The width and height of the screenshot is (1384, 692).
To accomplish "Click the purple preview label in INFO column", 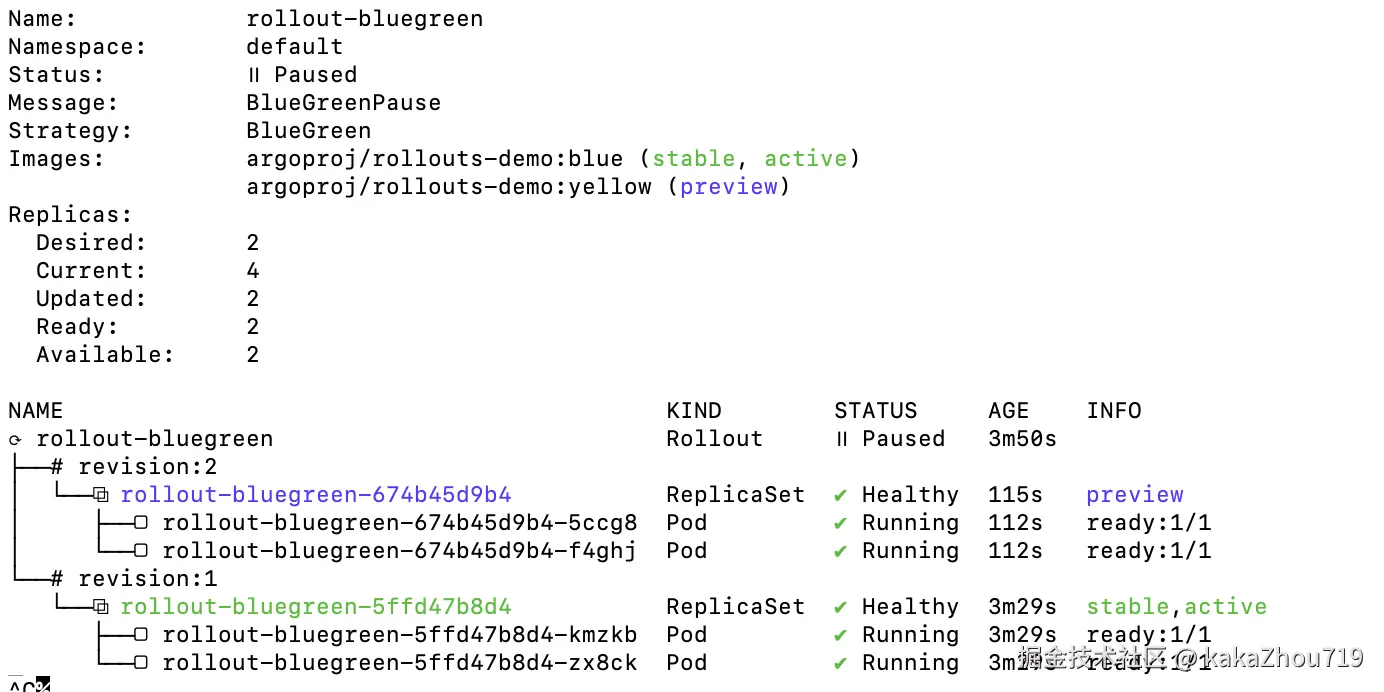I will (x=1135, y=495).
